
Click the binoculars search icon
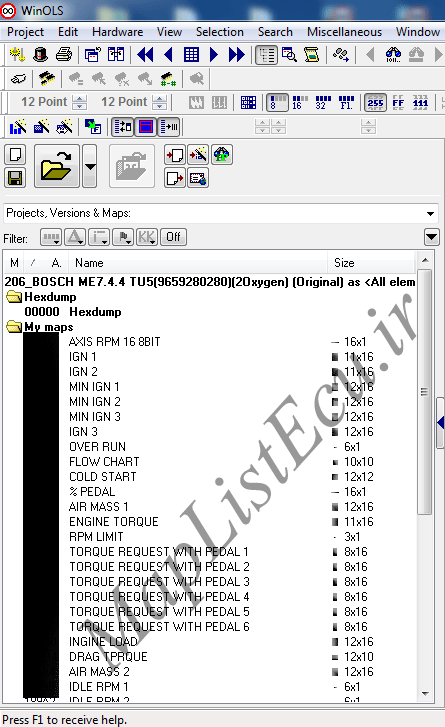393,55
